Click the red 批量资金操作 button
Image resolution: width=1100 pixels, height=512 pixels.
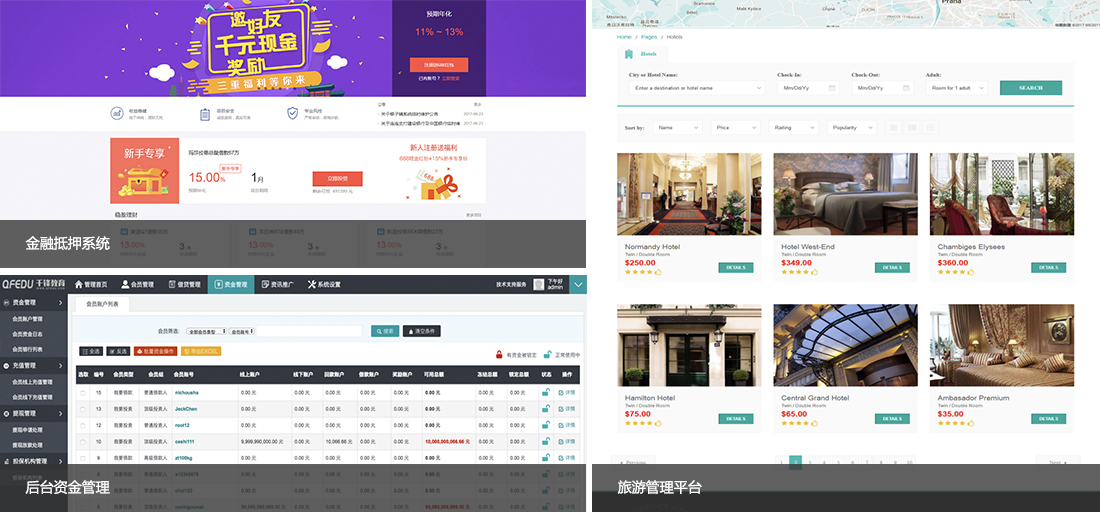155,351
